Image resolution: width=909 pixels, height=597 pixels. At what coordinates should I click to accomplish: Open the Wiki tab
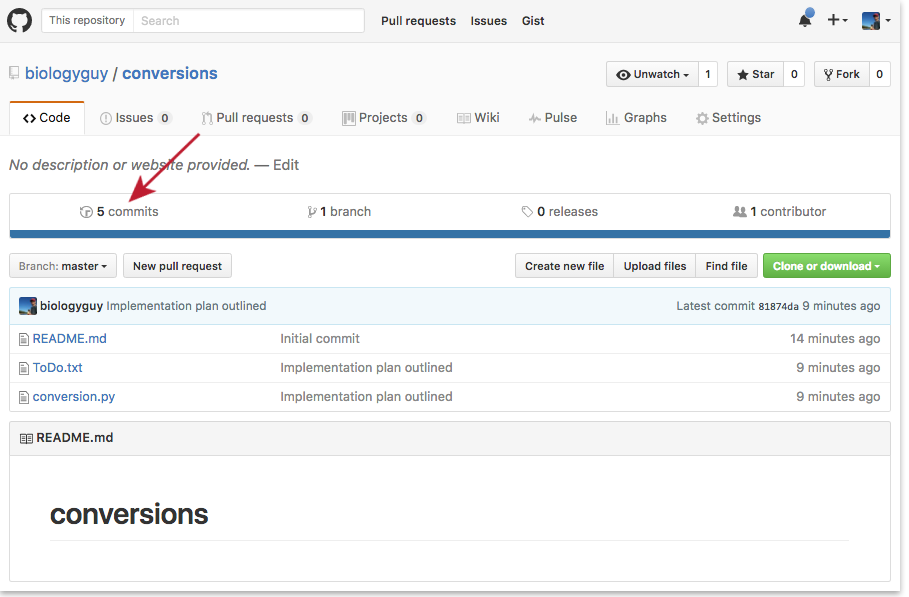pyautogui.click(x=478, y=118)
